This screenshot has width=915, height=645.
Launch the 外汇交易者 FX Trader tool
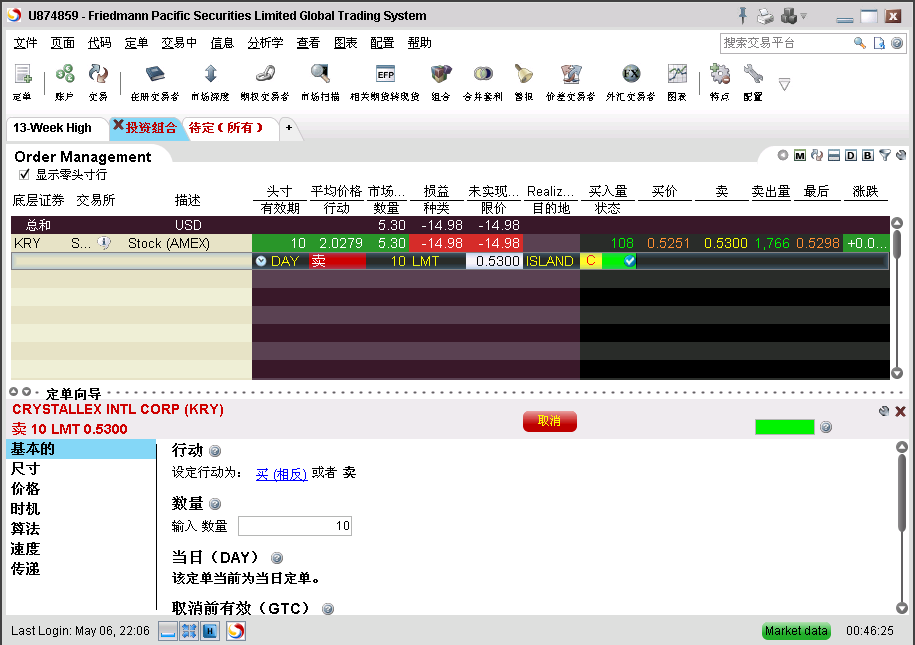(x=630, y=75)
